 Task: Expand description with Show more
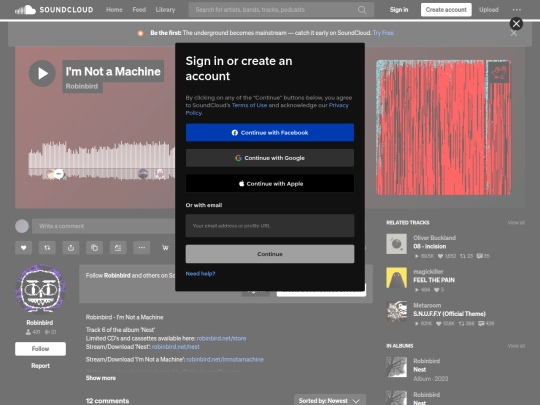(x=101, y=378)
